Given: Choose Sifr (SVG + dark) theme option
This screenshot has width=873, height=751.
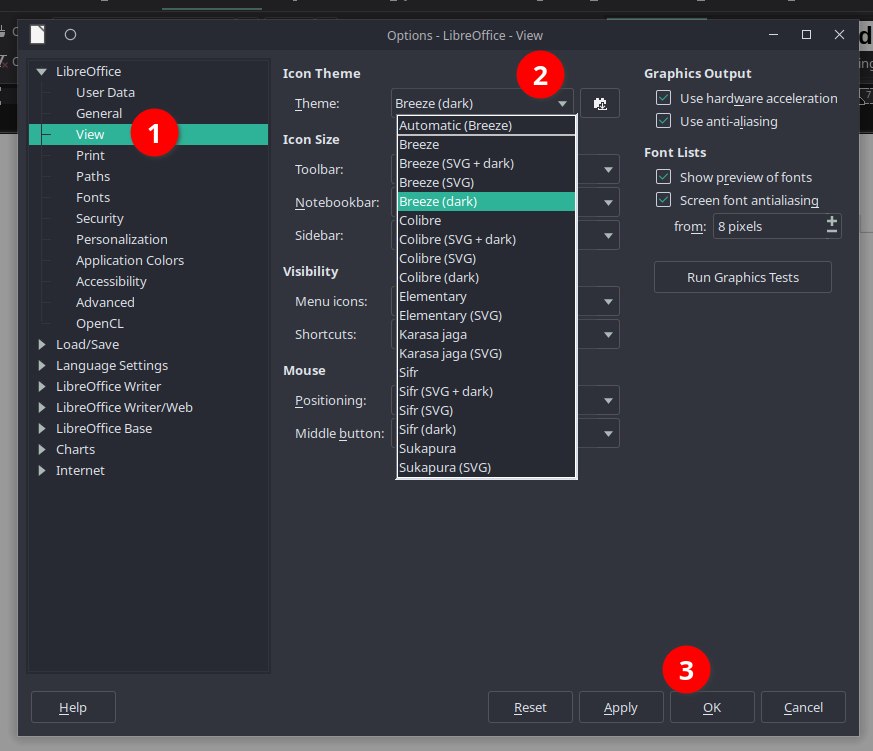Looking at the screenshot, I should [x=486, y=391].
